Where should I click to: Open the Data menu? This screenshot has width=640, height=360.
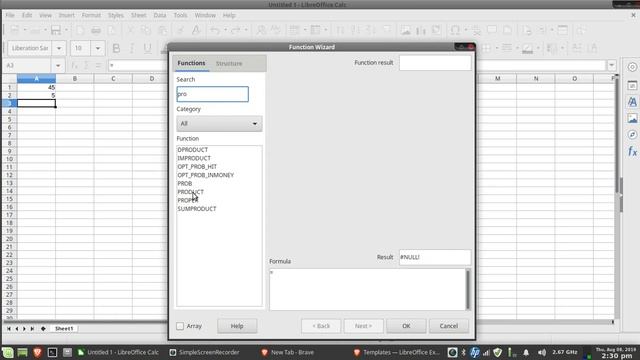tap(160, 15)
